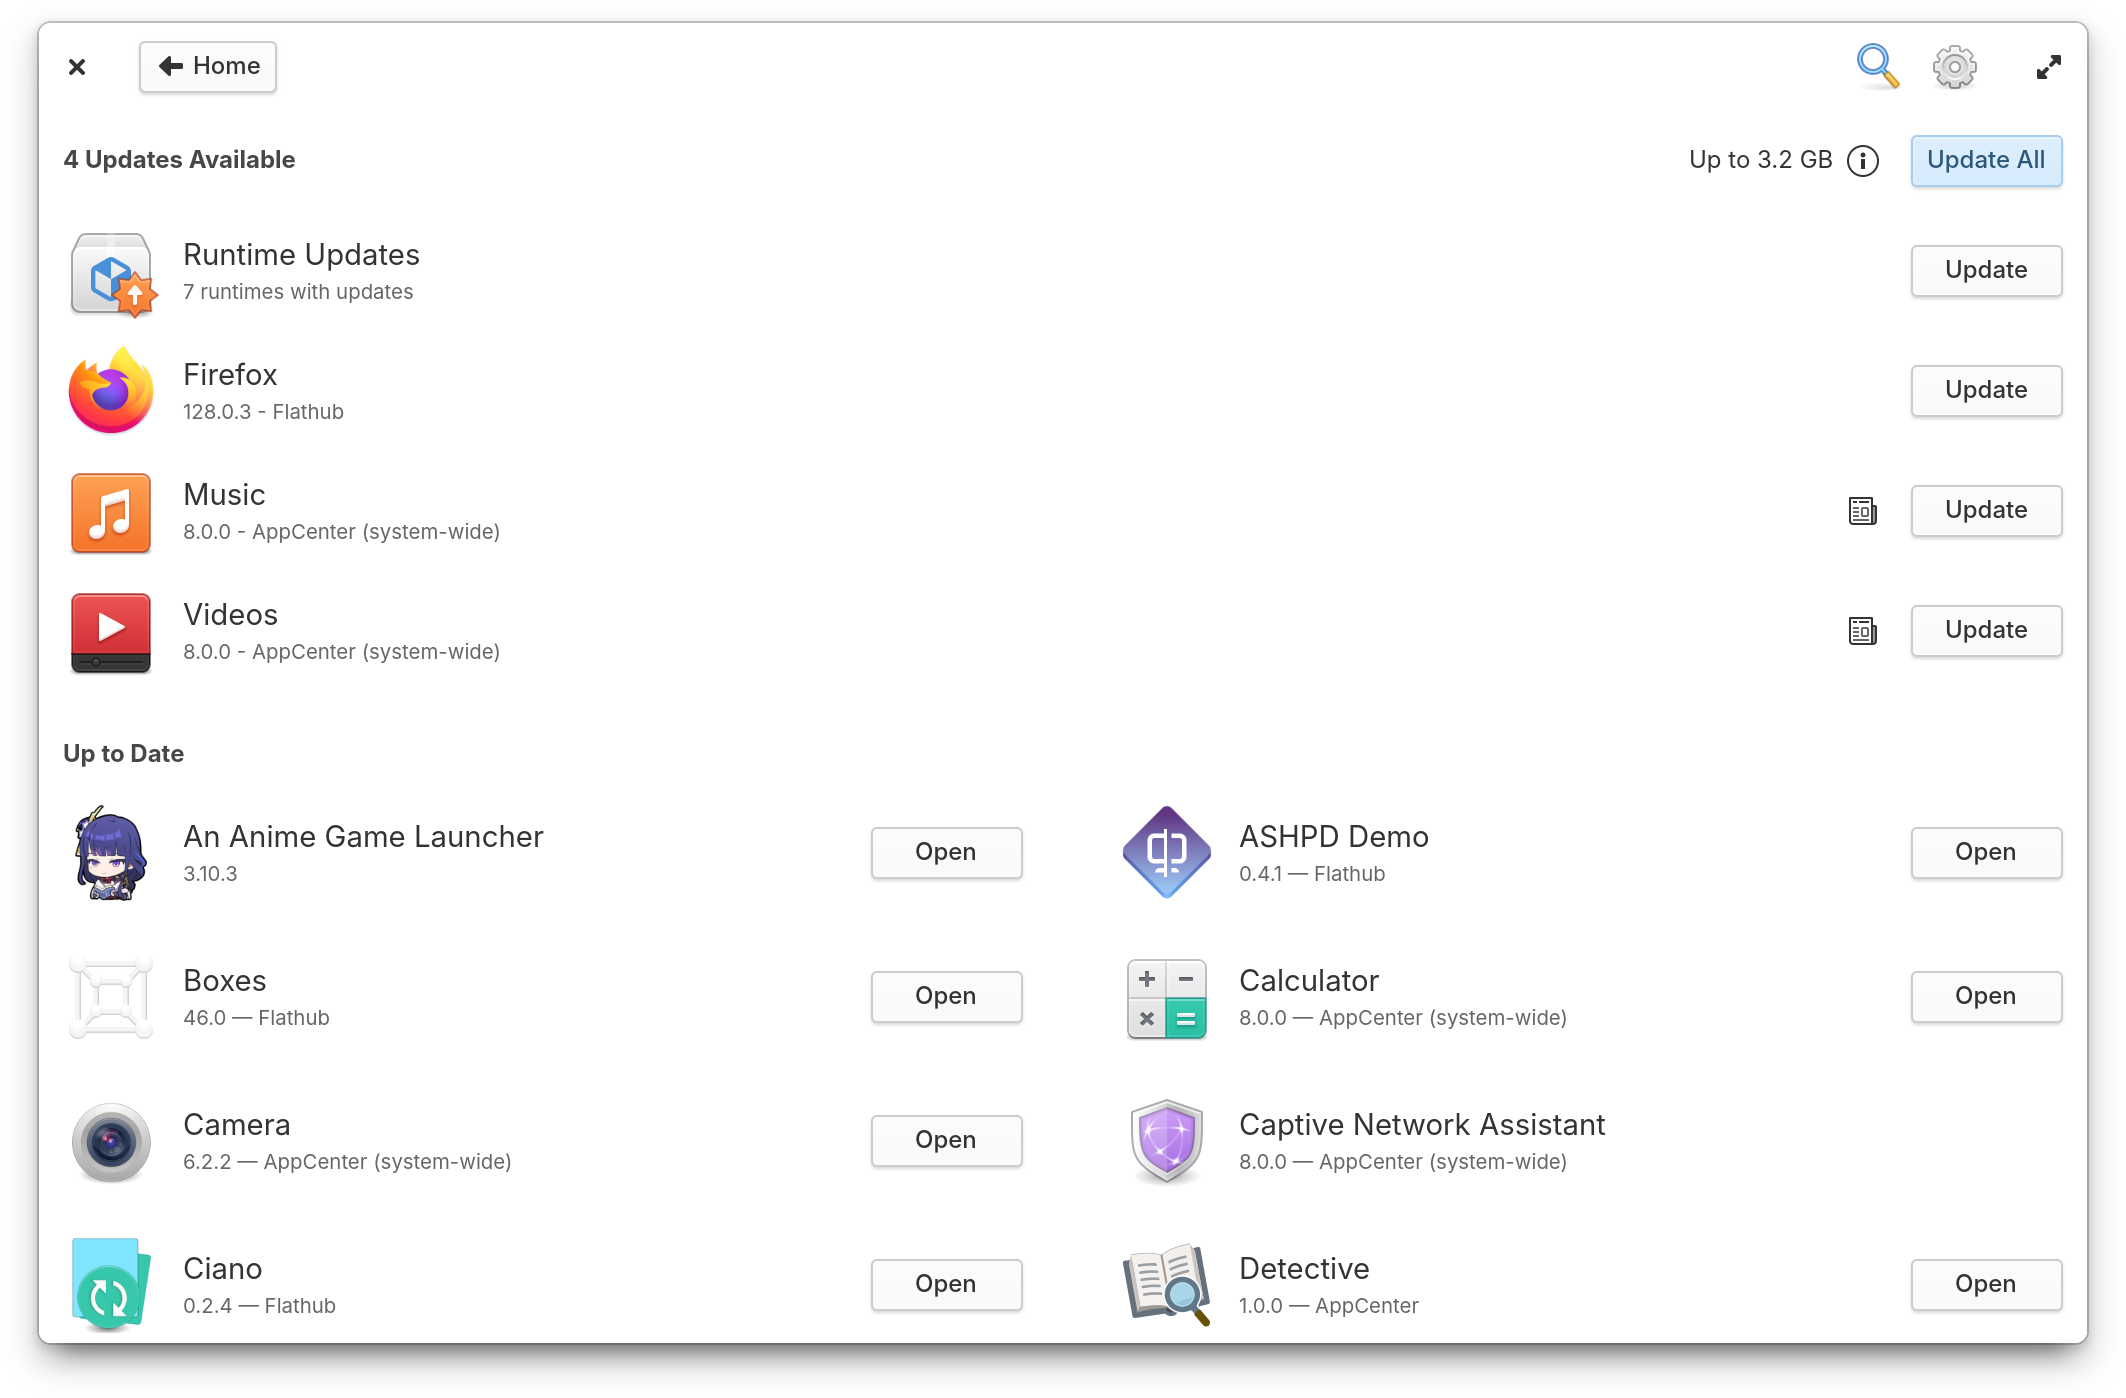
Task: Update Runtime Updates entry
Action: tap(1985, 270)
